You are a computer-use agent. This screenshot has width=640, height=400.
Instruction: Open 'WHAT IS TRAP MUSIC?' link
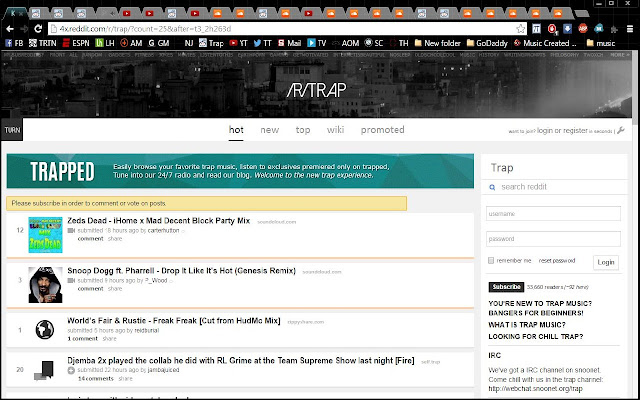tap(527, 325)
